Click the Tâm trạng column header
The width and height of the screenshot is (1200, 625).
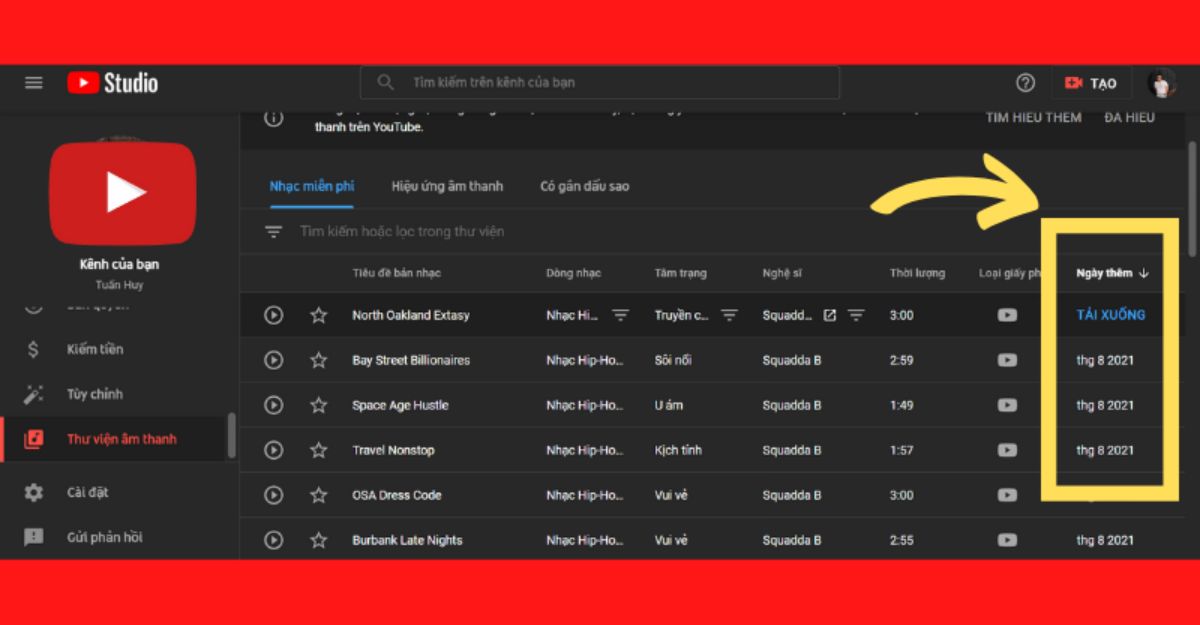(x=681, y=273)
